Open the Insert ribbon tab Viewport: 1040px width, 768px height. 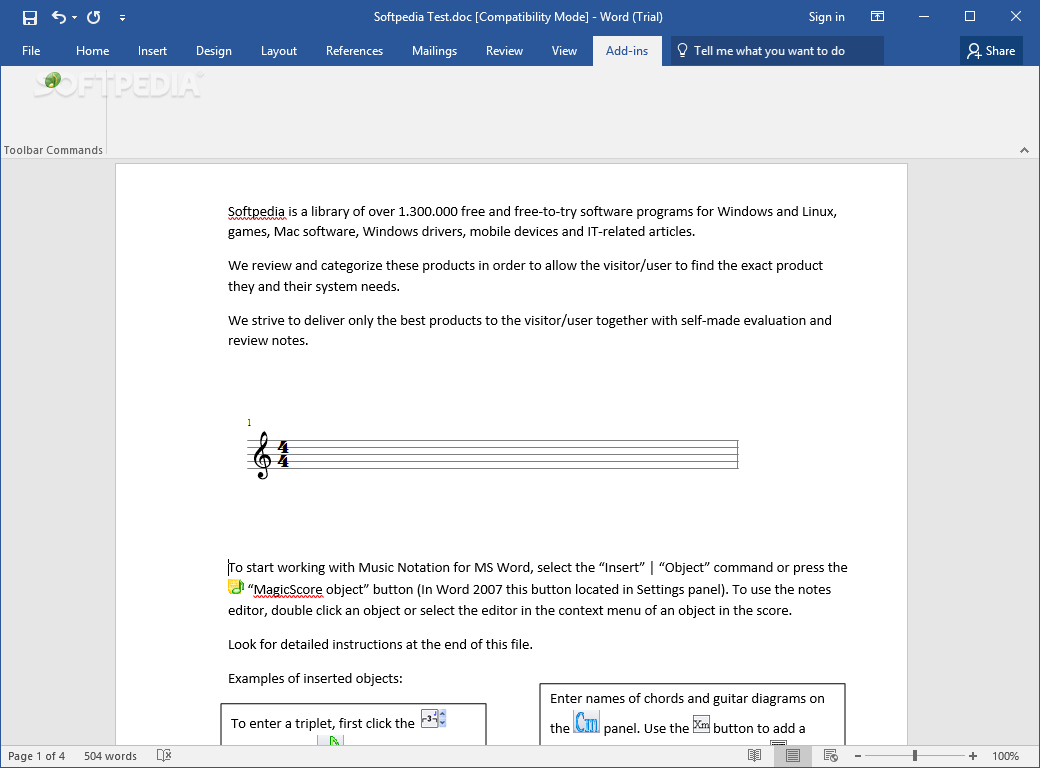pyautogui.click(x=152, y=51)
